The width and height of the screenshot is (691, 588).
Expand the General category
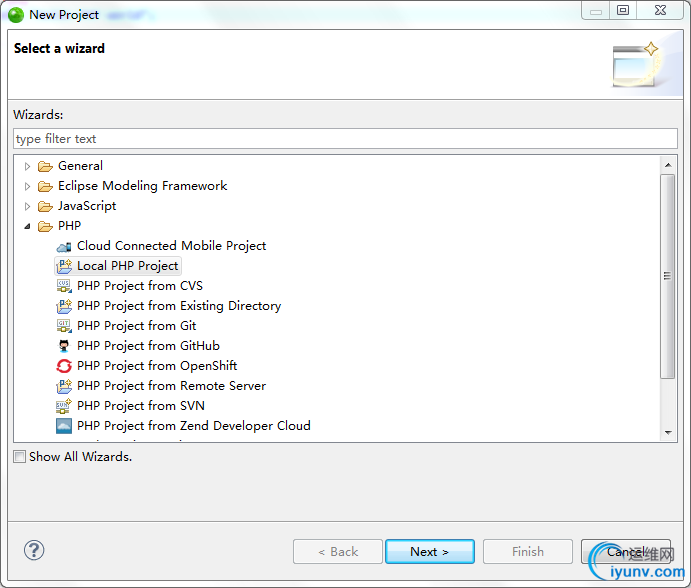pos(27,167)
